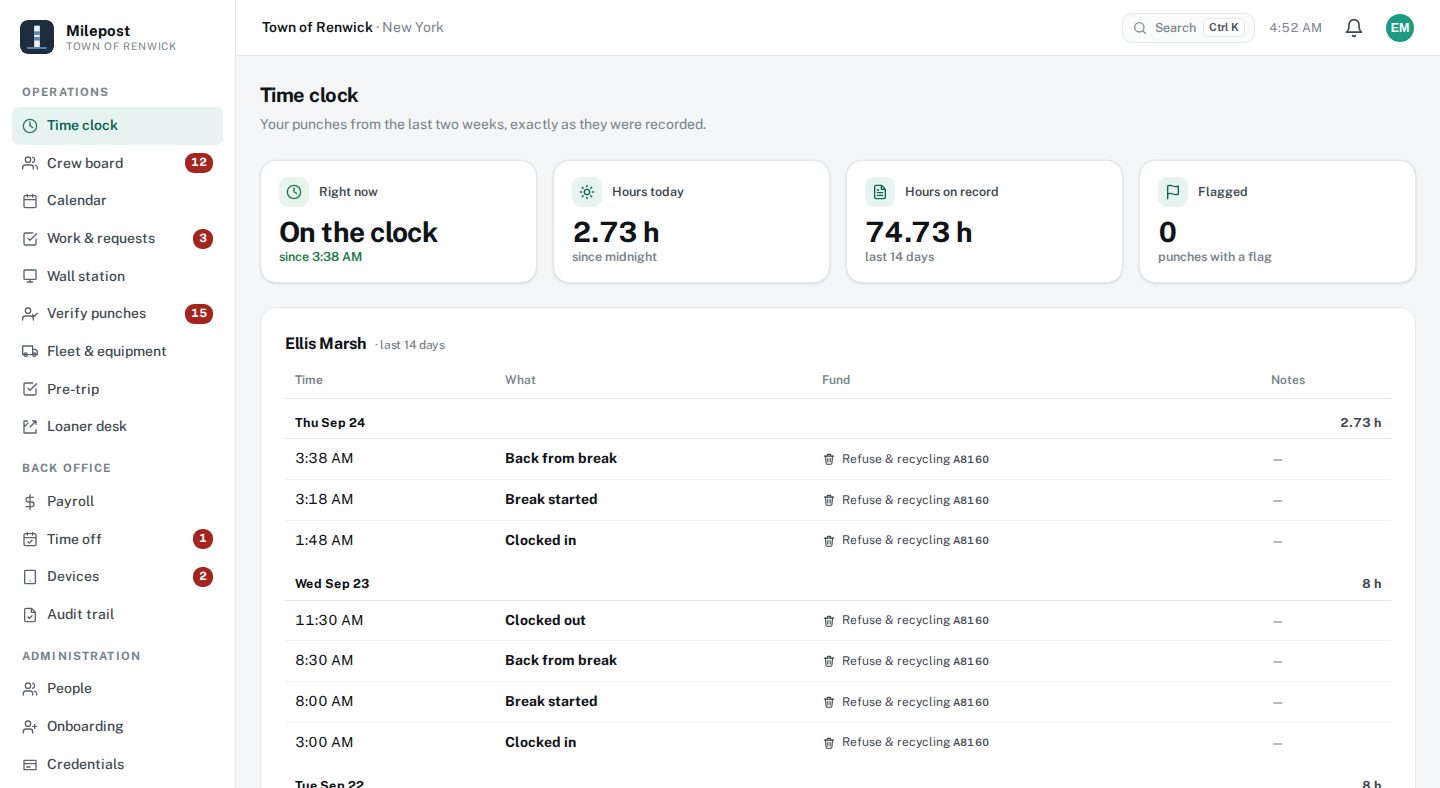The height and width of the screenshot is (788, 1440).
Task: Focus the Search field in top bar
Action: [x=1188, y=28]
